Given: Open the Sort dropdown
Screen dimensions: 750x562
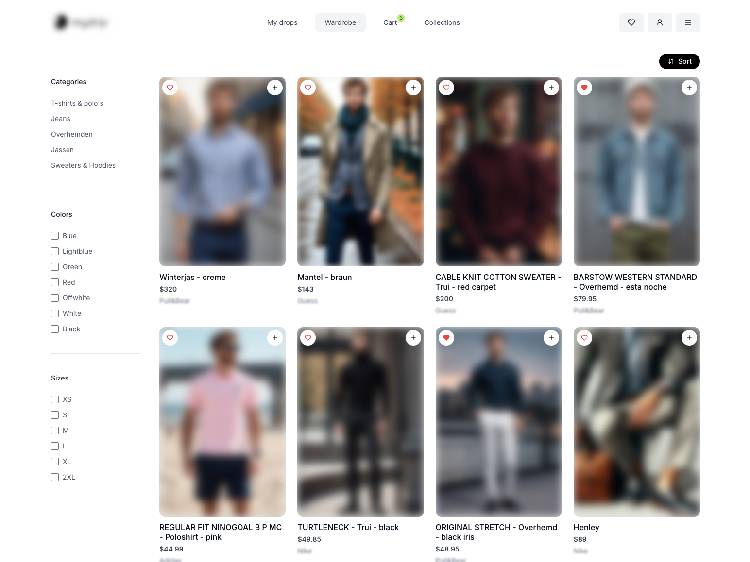Looking at the screenshot, I should [679, 61].
